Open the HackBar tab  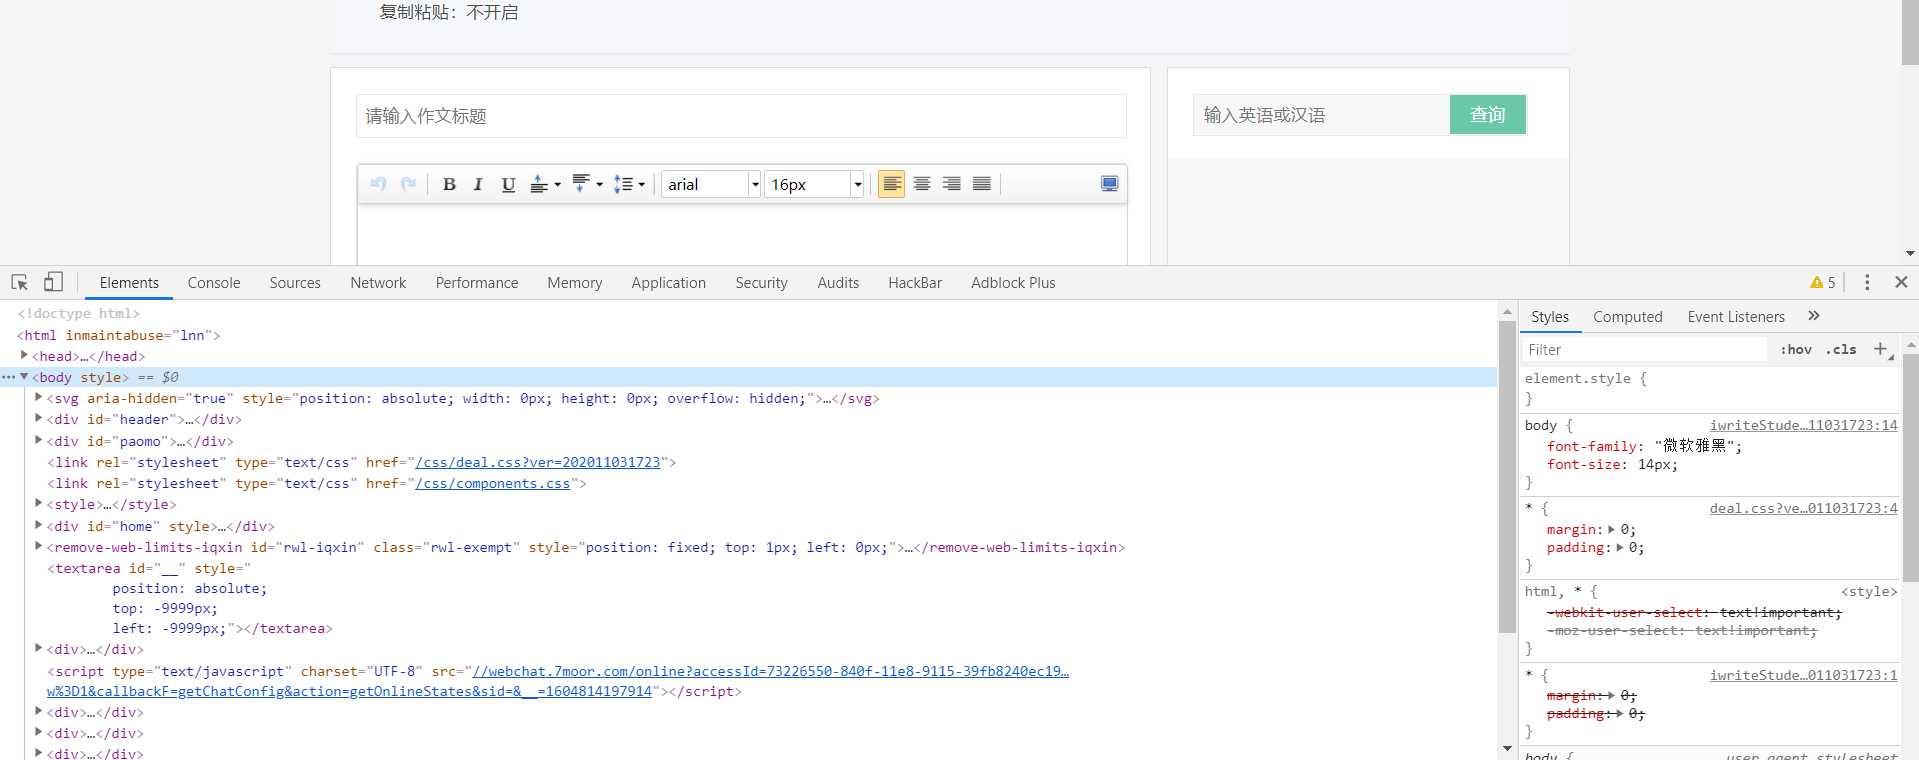click(915, 283)
